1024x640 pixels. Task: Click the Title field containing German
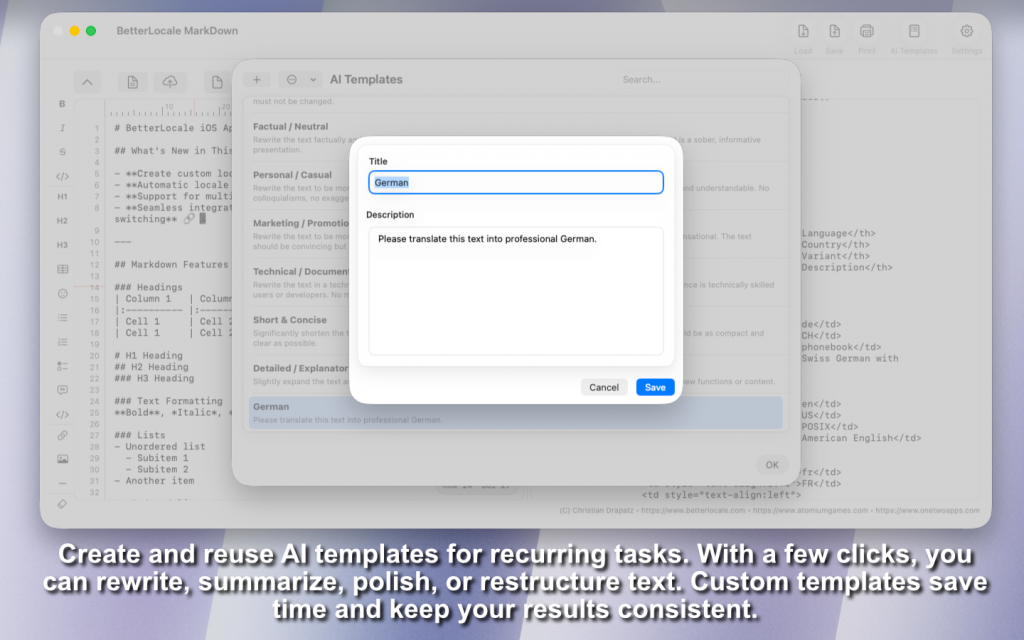[x=515, y=182]
